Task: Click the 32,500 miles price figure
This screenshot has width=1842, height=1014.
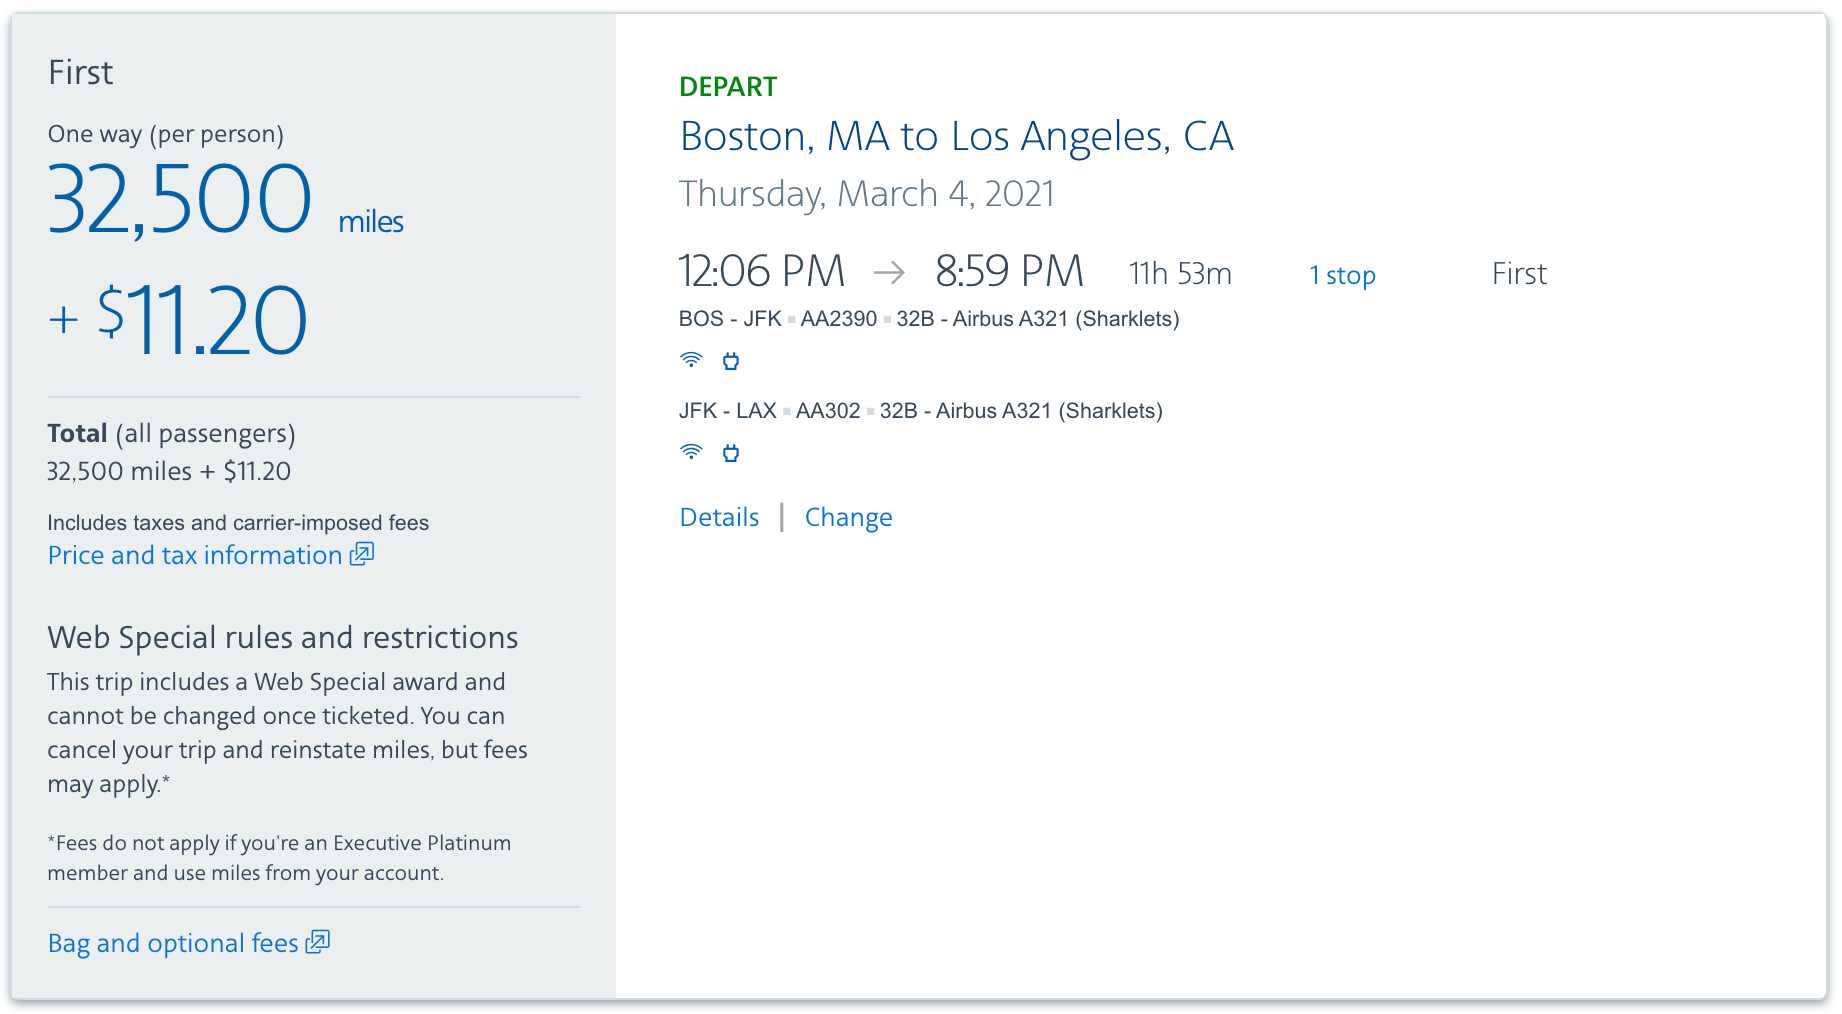Action: [x=180, y=200]
